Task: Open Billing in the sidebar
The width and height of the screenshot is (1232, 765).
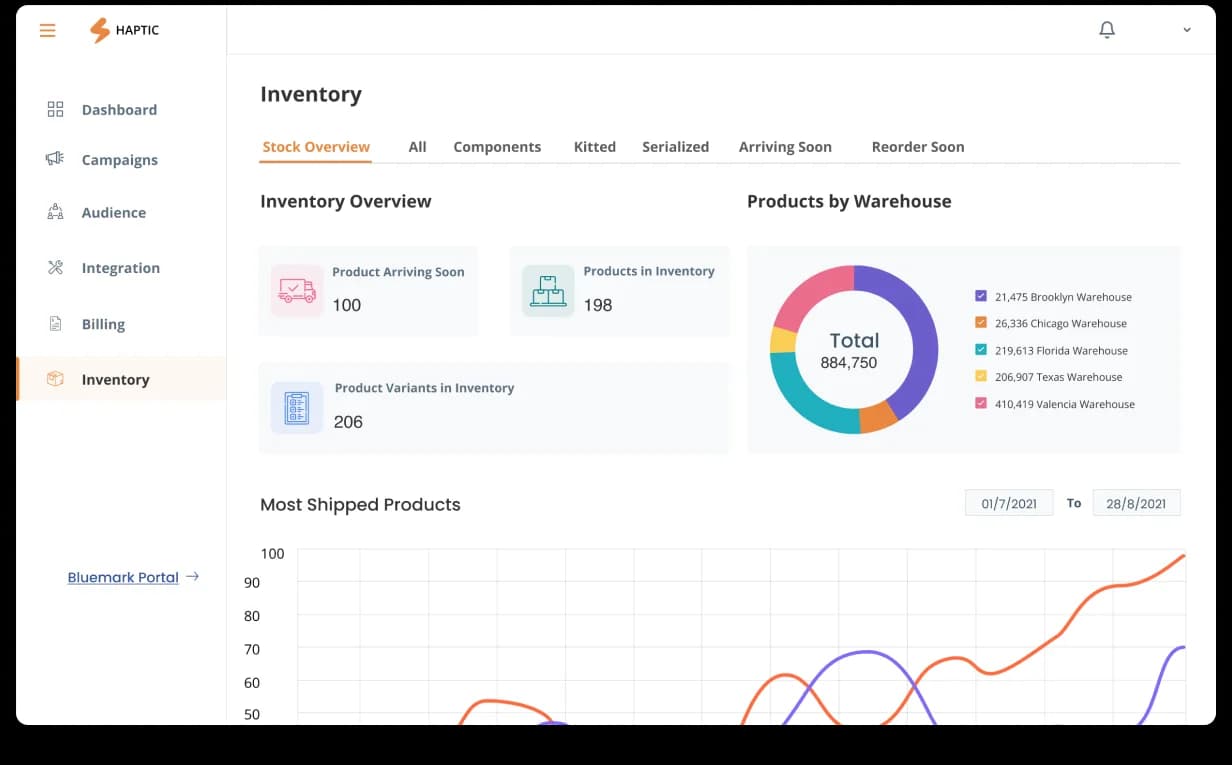Action: (x=103, y=324)
